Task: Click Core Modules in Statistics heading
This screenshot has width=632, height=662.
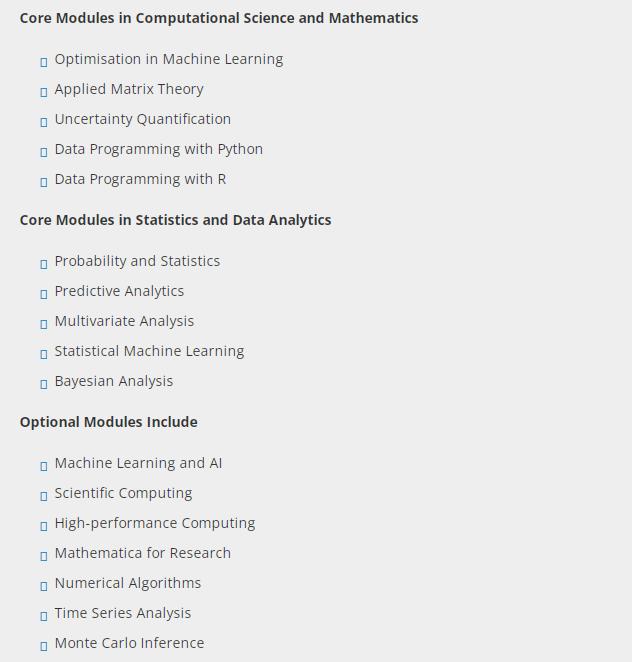Action: pyautogui.click(x=175, y=220)
